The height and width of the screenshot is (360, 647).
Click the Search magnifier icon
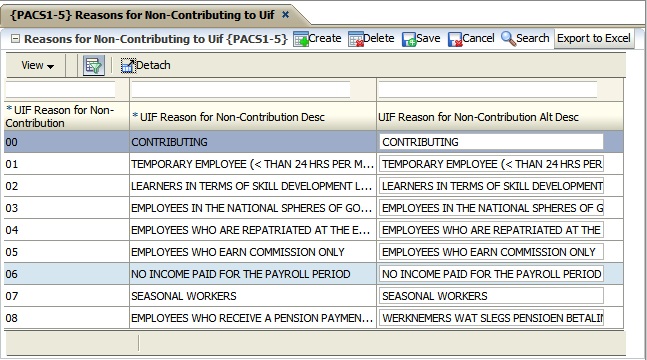point(508,39)
